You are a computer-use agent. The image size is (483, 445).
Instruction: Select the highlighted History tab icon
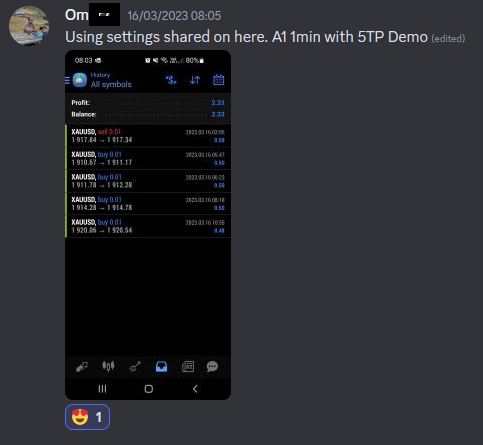(x=161, y=367)
